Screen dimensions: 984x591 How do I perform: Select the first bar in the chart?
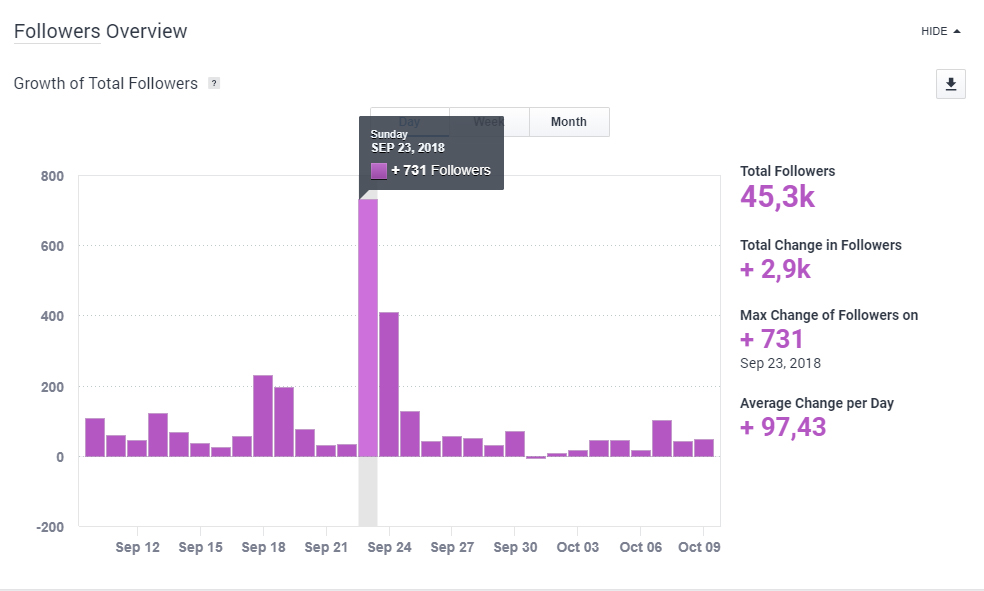[95, 437]
